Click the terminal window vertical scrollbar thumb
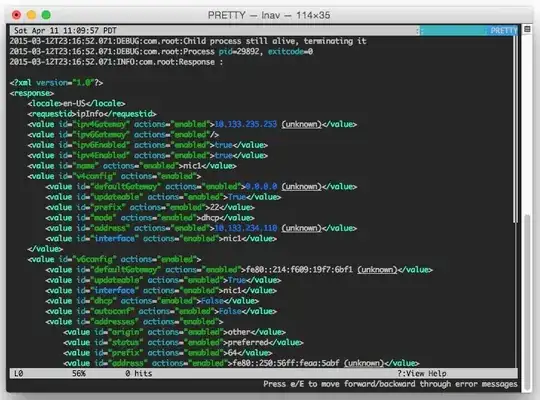The image size is (540, 400). tap(527, 302)
